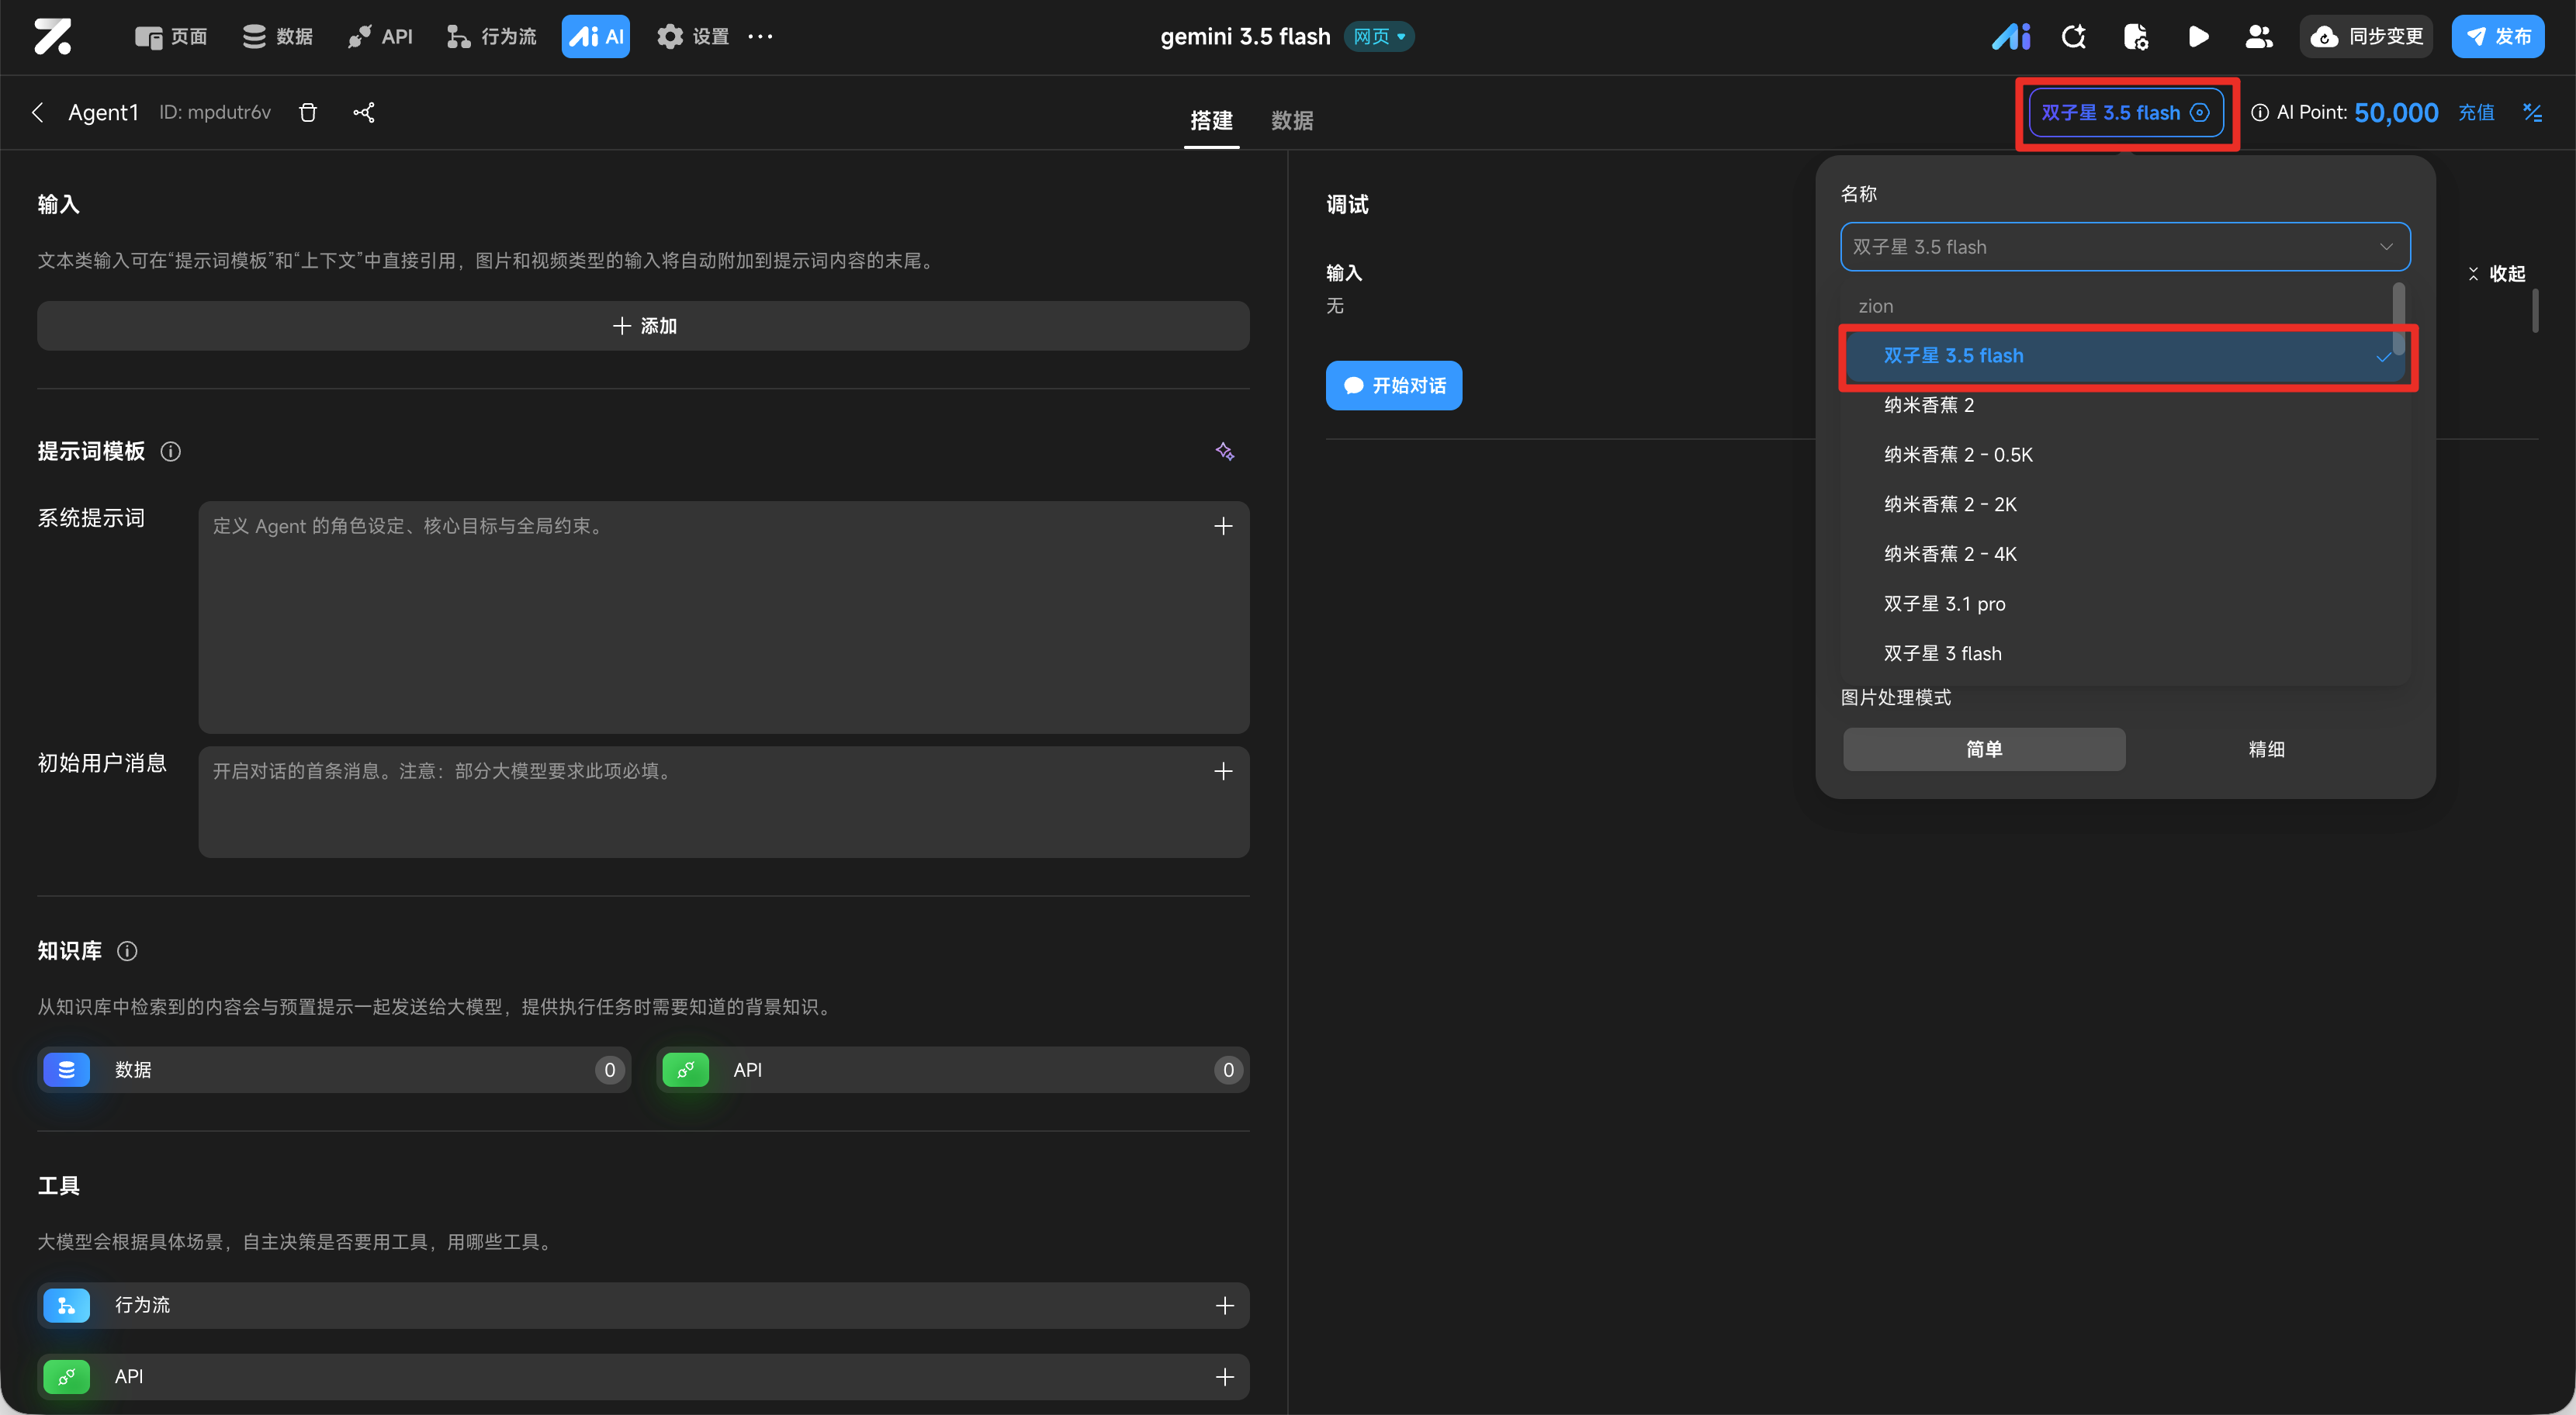This screenshot has width=2576, height=1415.
Task: Open 设置 in the top navigation
Action: coord(693,36)
